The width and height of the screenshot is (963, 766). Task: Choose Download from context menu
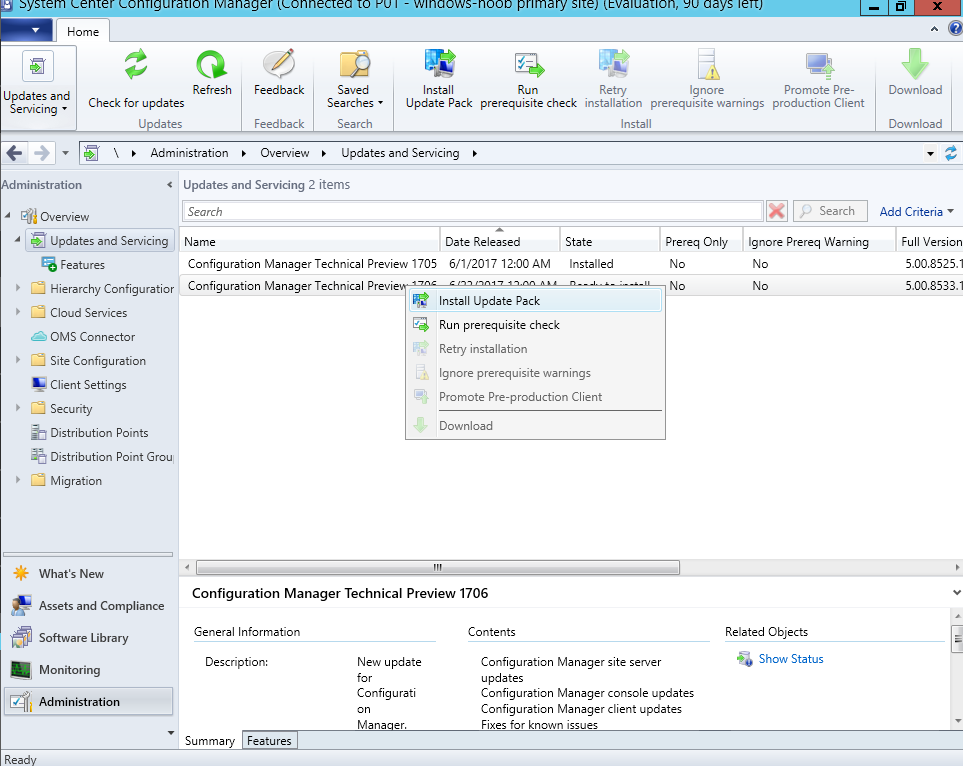535,426
